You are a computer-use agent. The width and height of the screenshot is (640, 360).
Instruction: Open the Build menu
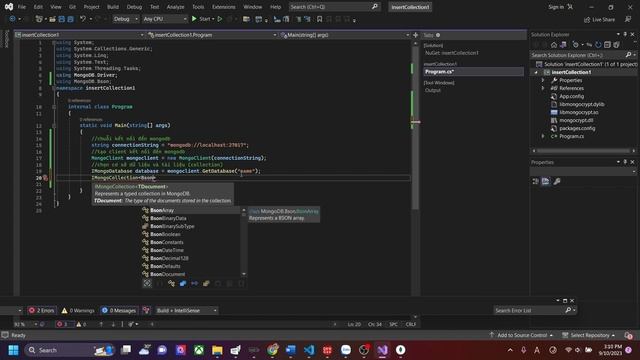(113, 7)
